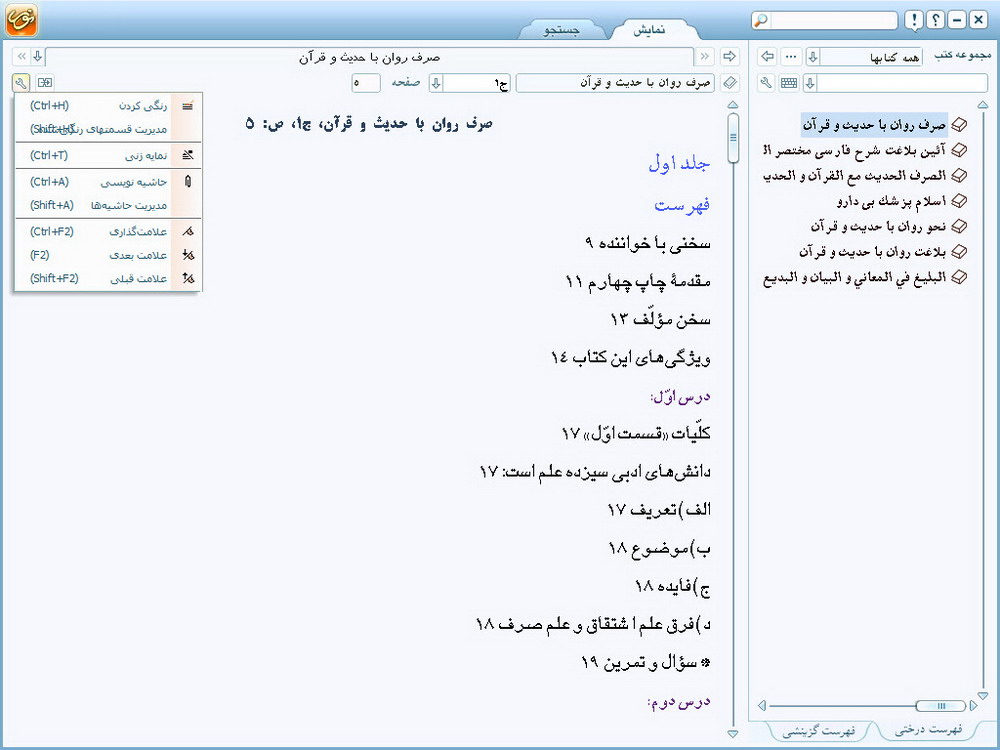Select book الصرف الحديث مع القرآن و الحديث
The width and height of the screenshot is (1000, 750).
click(x=854, y=176)
